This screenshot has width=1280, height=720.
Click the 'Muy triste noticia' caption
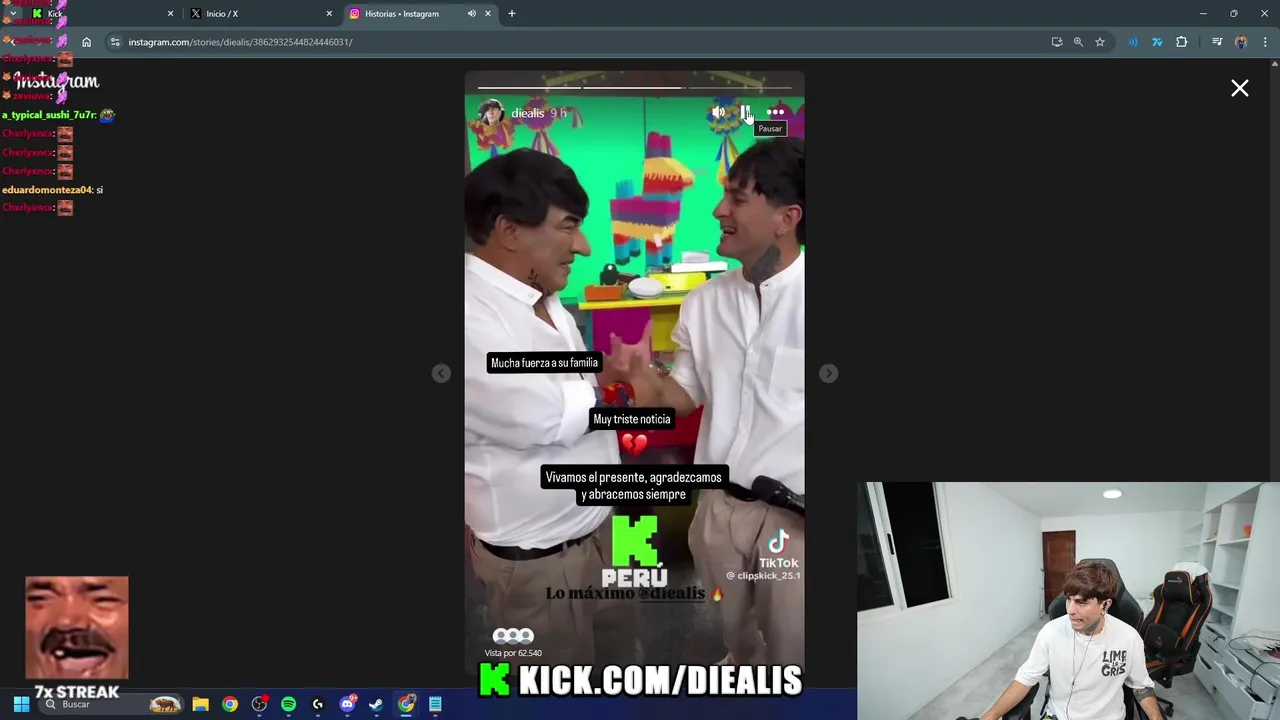(631, 419)
